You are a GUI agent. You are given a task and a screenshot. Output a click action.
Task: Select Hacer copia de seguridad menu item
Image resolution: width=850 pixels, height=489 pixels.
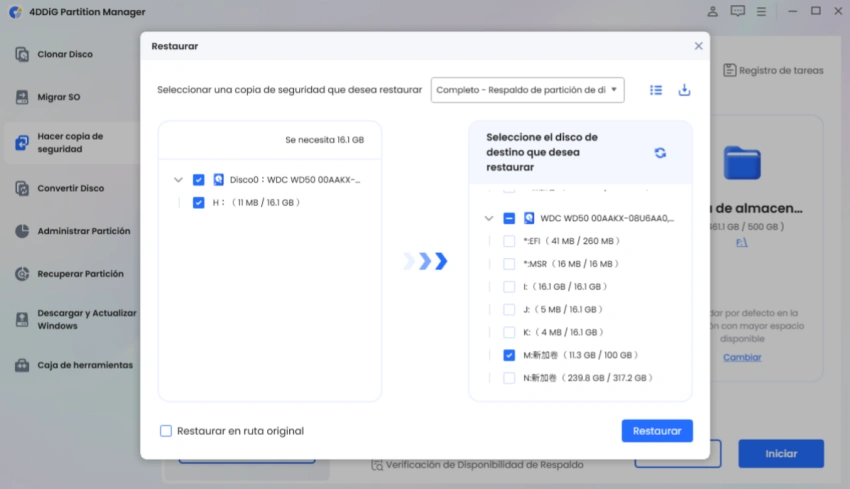click(x=70, y=143)
